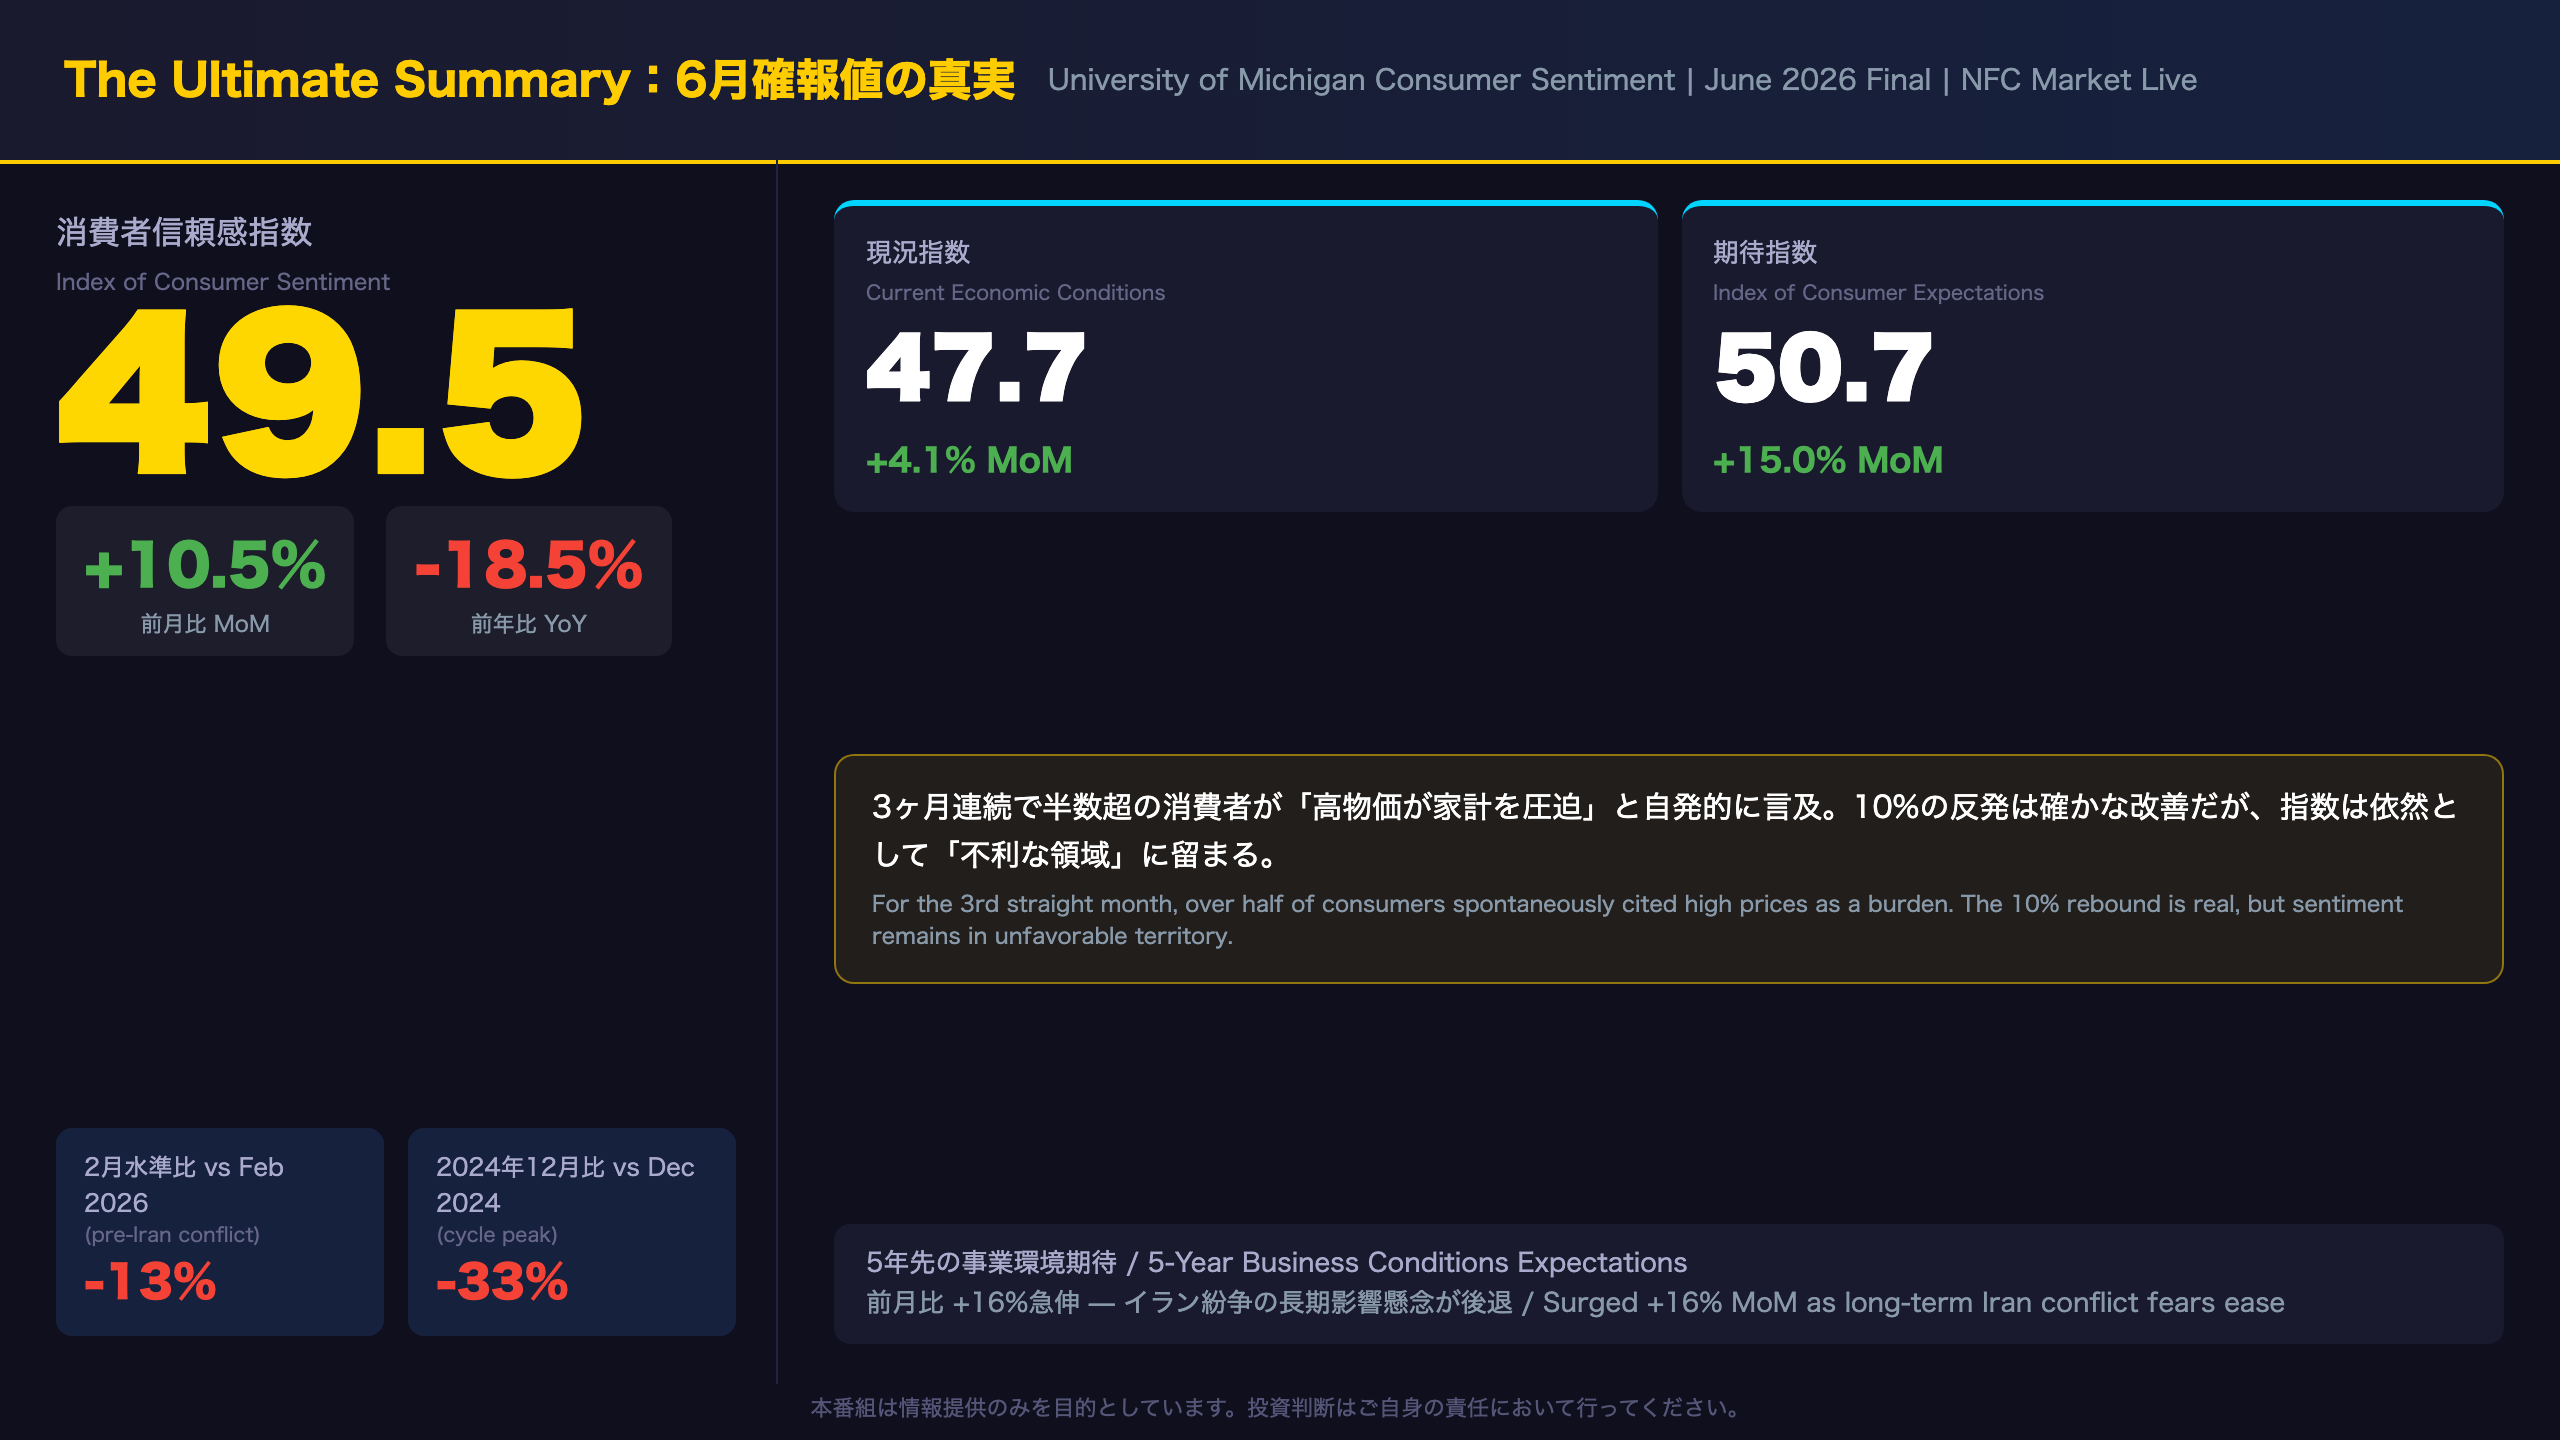
Task: Click the heading '5年先の事業環境期待 / 5-Year Business Conditions Expectations'
Action: (1277, 1263)
